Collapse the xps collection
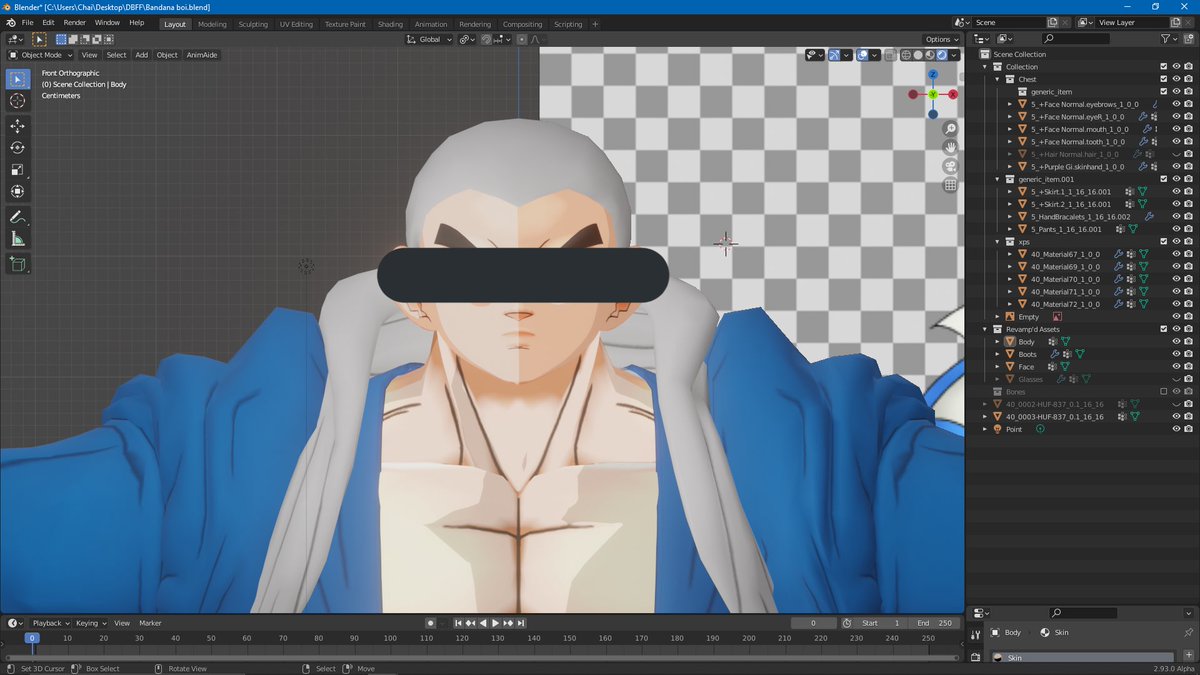The image size is (1200, 675). [x=997, y=241]
